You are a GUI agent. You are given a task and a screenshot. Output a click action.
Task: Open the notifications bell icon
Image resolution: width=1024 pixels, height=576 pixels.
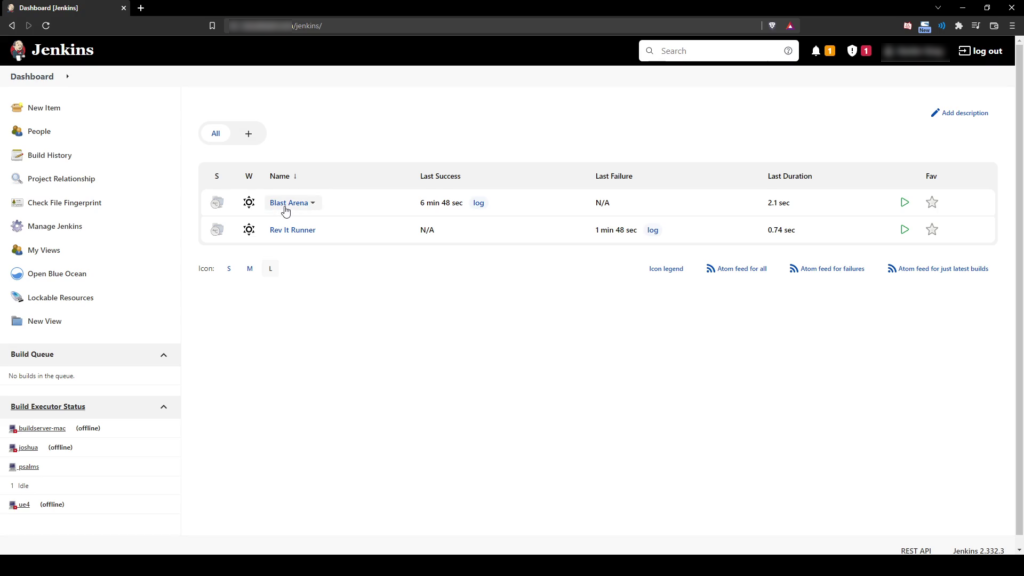[816, 51]
